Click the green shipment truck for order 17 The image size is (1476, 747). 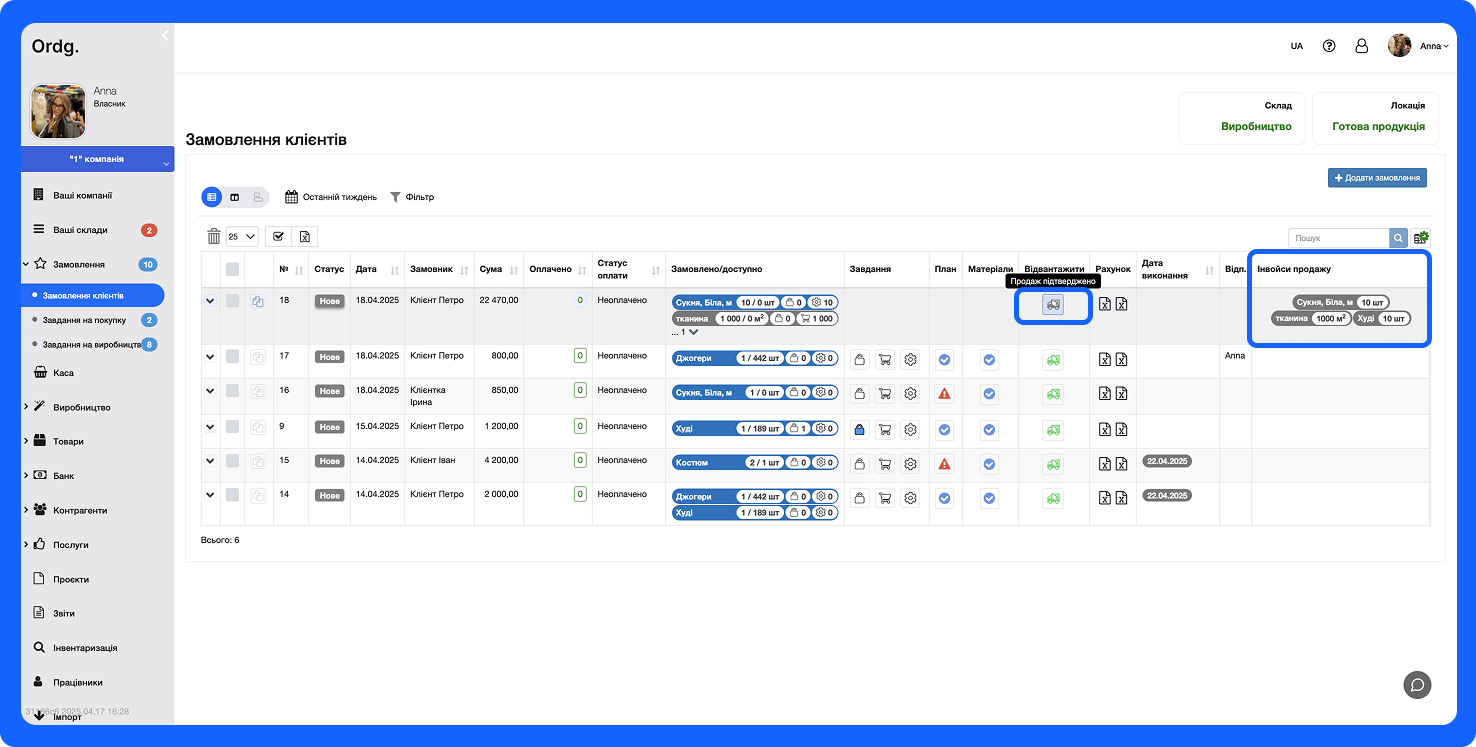[1052, 361]
